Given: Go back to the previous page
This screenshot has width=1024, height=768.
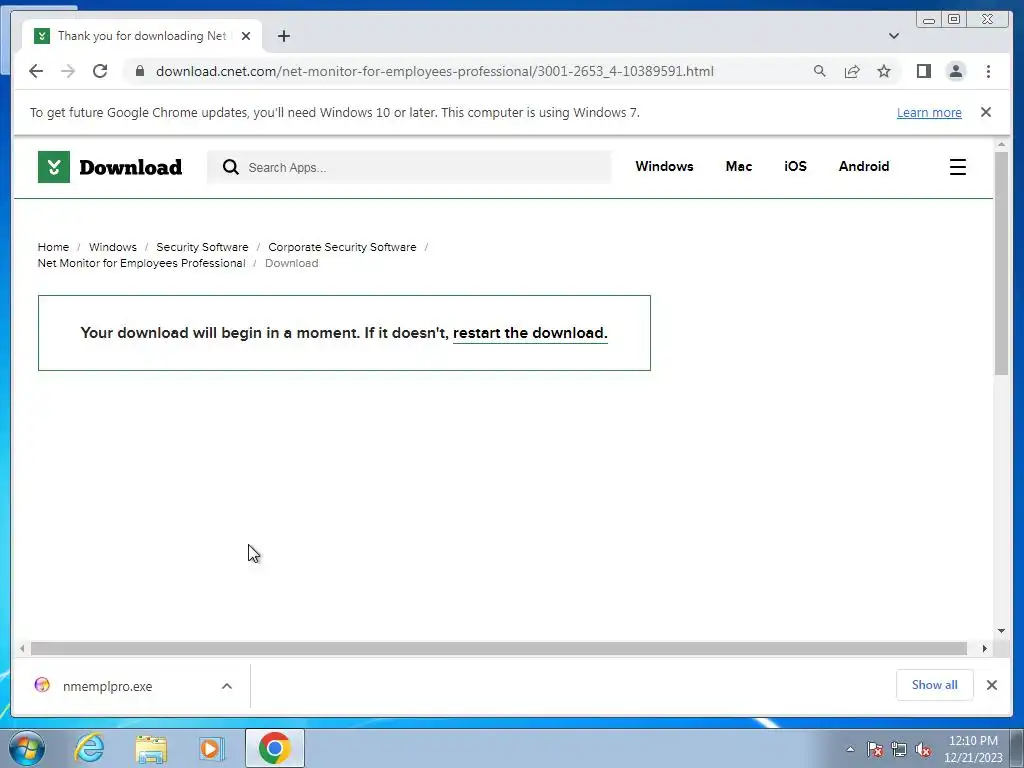Looking at the screenshot, I should tap(36, 71).
